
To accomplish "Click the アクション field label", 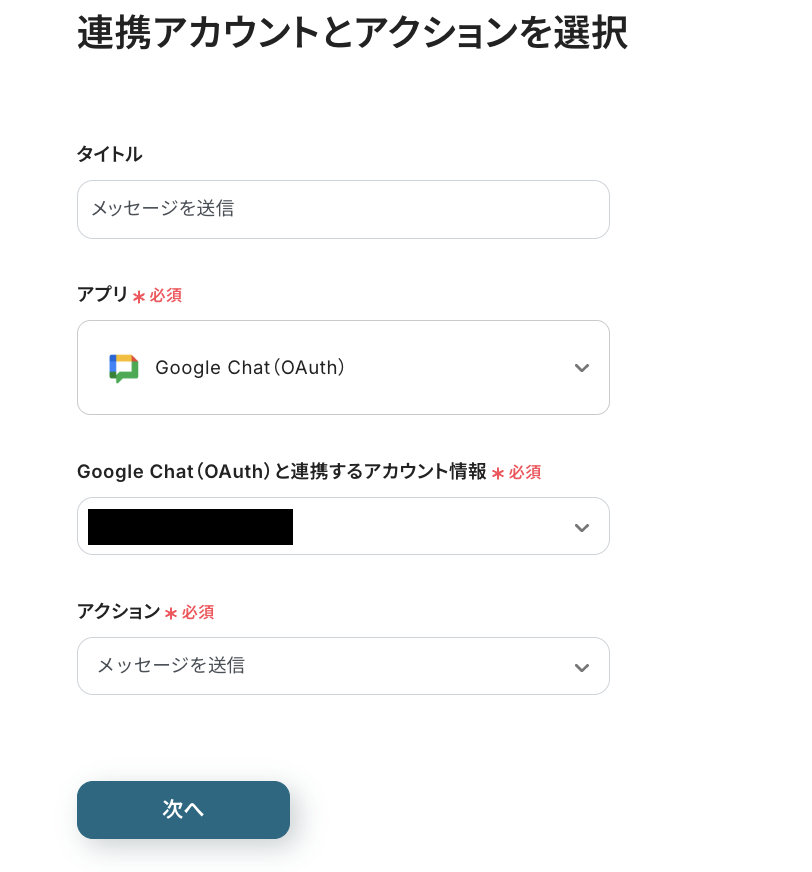I will pyautogui.click(x=118, y=611).
